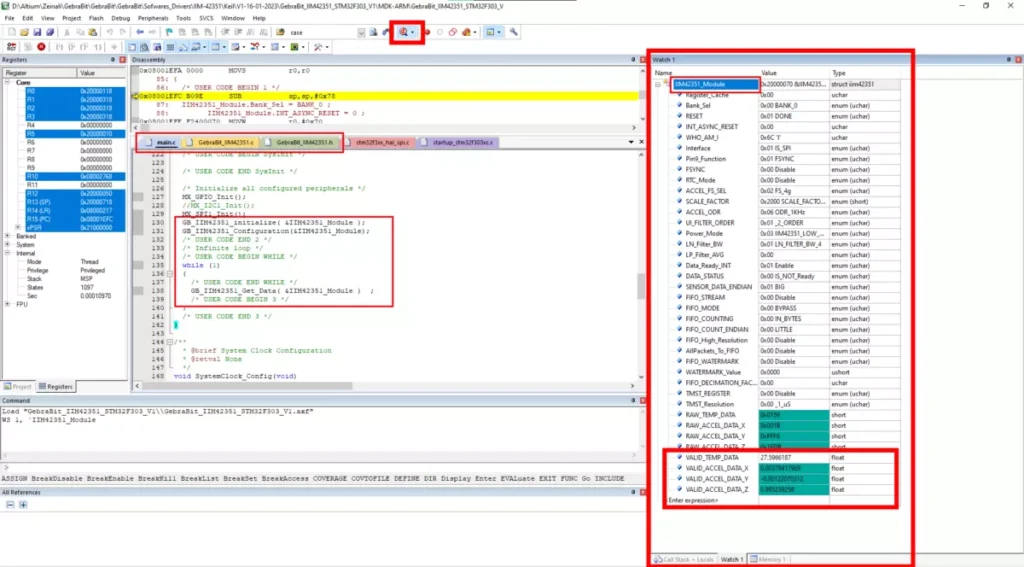Click the Reset CPU toolbar icon
The image size is (1024, 567).
(x=11, y=47)
